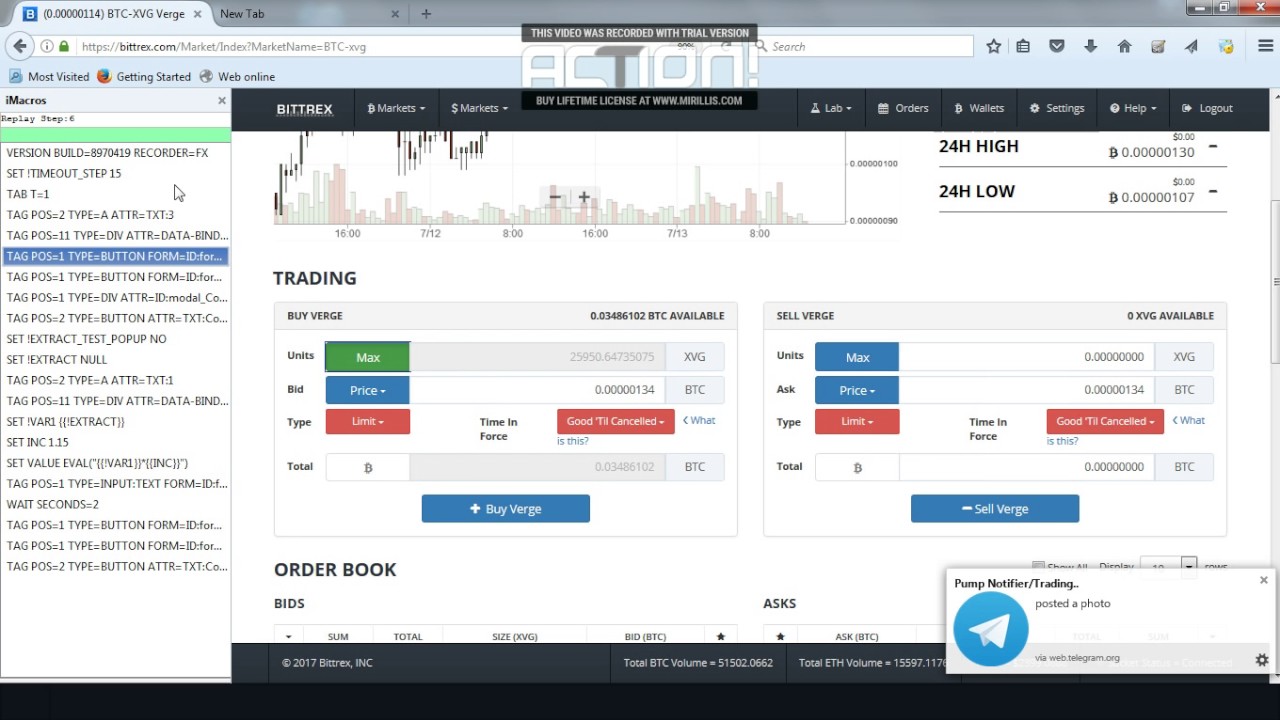Image resolution: width=1280 pixels, height=720 pixels.
Task: Open the Getting Started bookmark
Action: click(144, 76)
